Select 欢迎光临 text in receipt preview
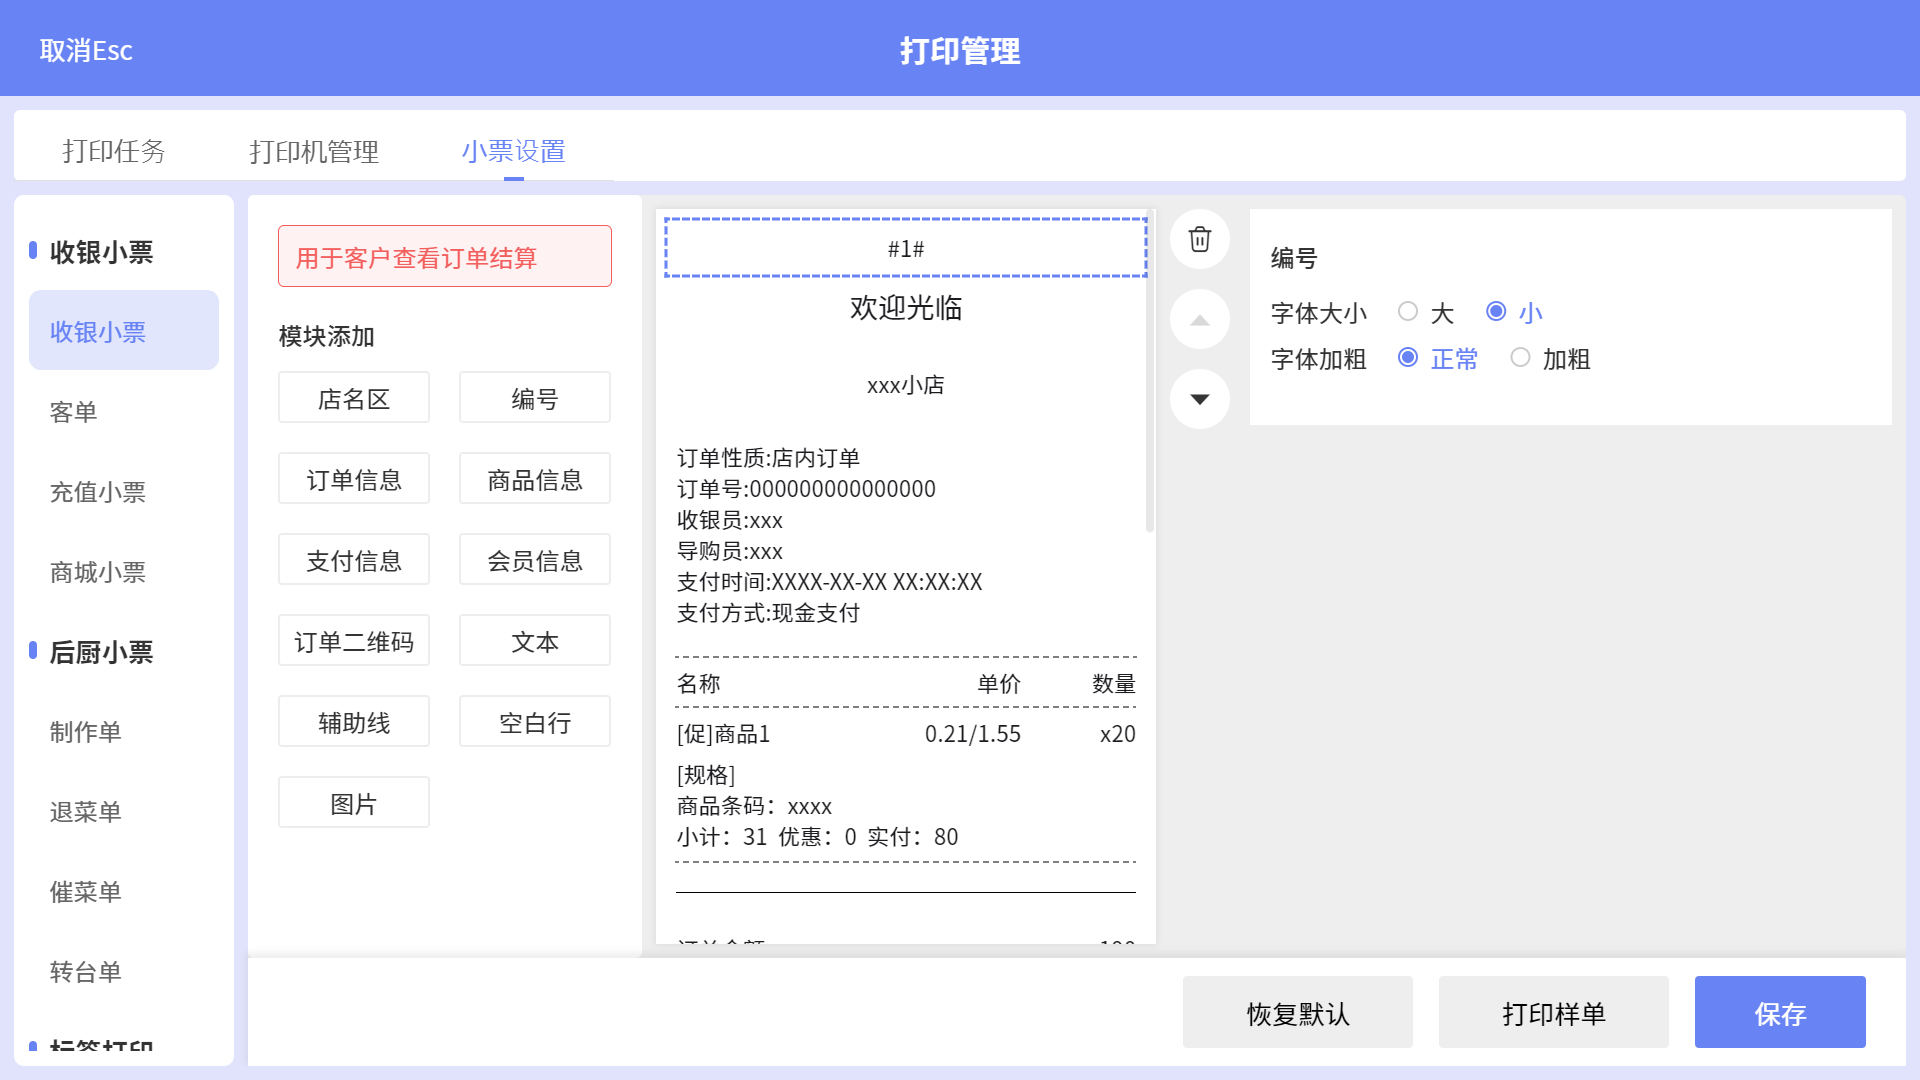Viewport: 1920px width, 1080px height. point(905,307)
